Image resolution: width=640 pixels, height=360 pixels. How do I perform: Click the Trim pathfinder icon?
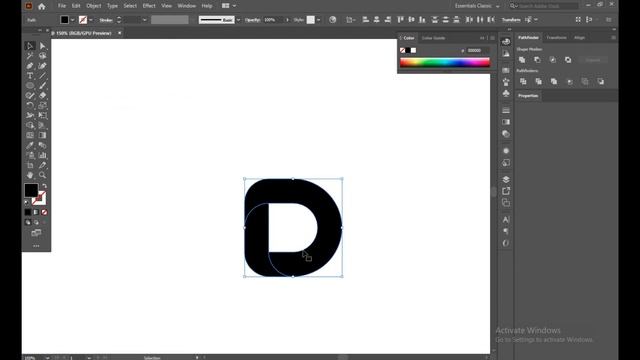pyautogui.click(x=538, y=82)
